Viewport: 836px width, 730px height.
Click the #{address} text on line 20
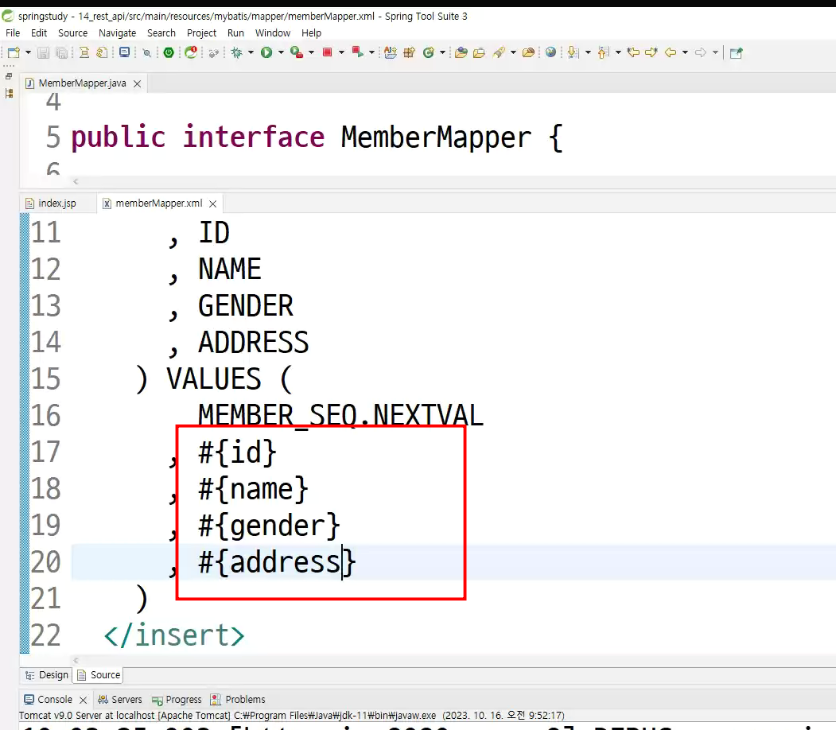tap(277, 562)
